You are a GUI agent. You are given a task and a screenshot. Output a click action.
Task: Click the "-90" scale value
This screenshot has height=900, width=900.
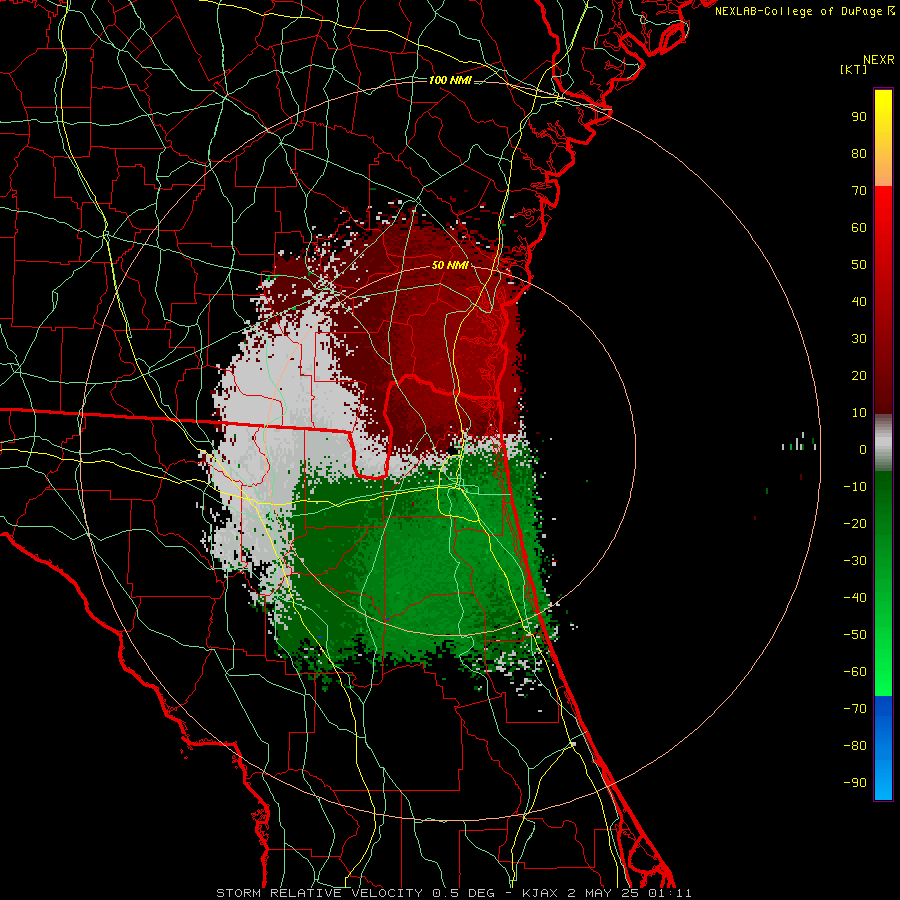tap(855, 782)
